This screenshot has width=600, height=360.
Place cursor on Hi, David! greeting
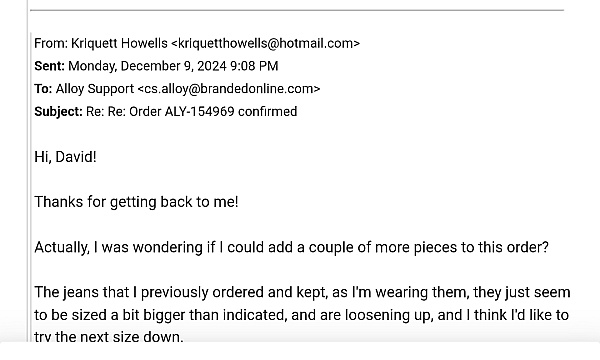(x=65, y=157)
